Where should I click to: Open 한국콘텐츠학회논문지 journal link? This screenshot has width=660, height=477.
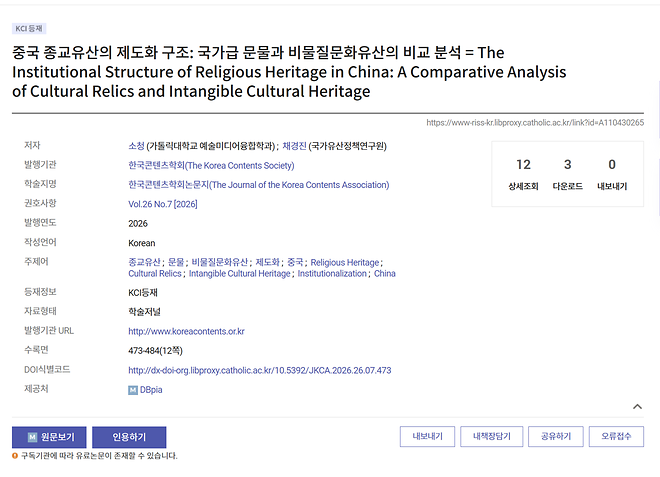tap(258, 185)
